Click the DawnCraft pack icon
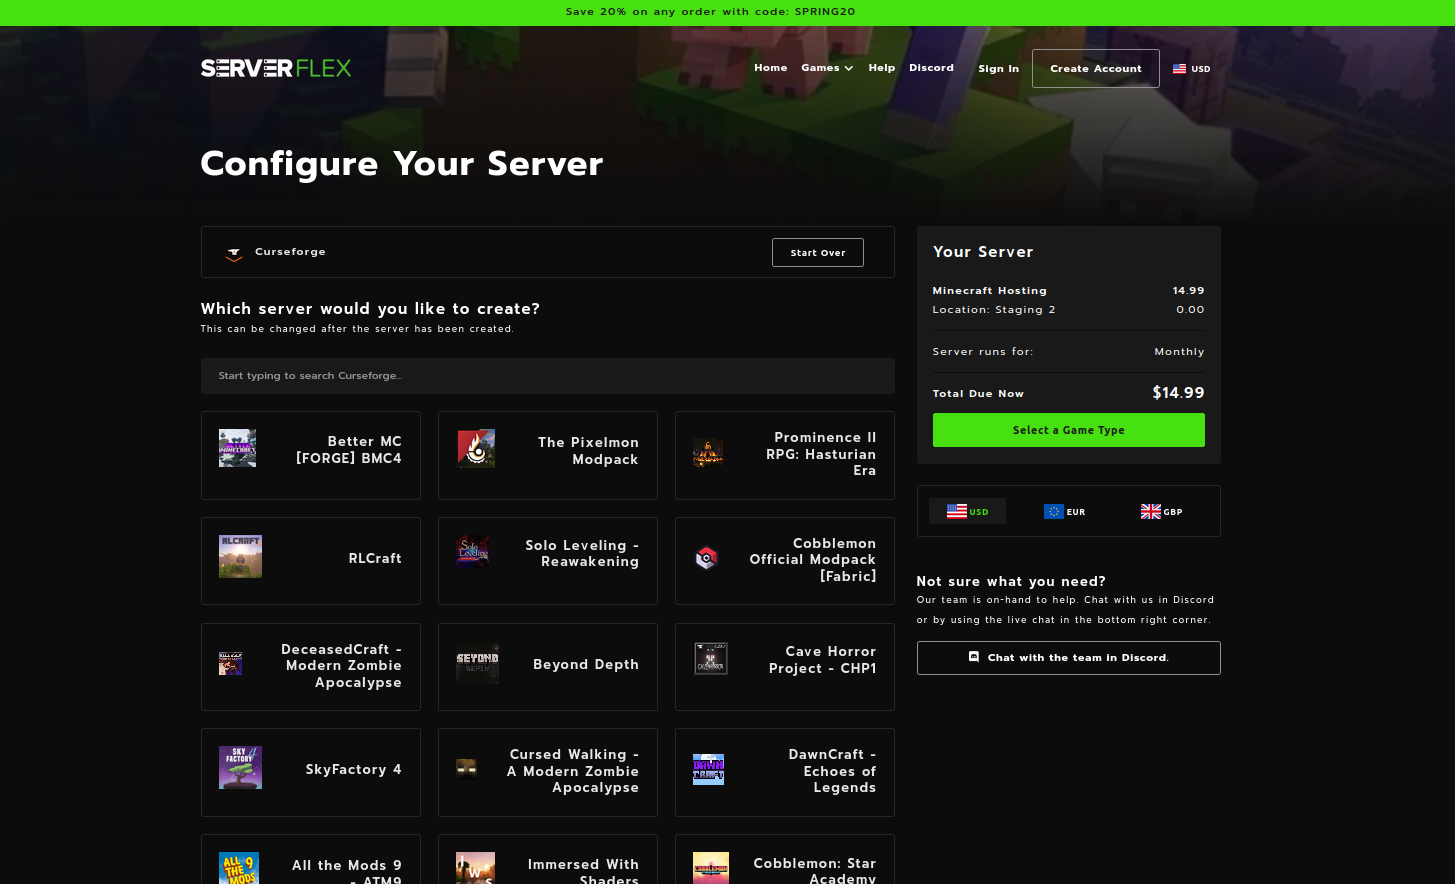 pyautogui.click(x=708, y=769)
